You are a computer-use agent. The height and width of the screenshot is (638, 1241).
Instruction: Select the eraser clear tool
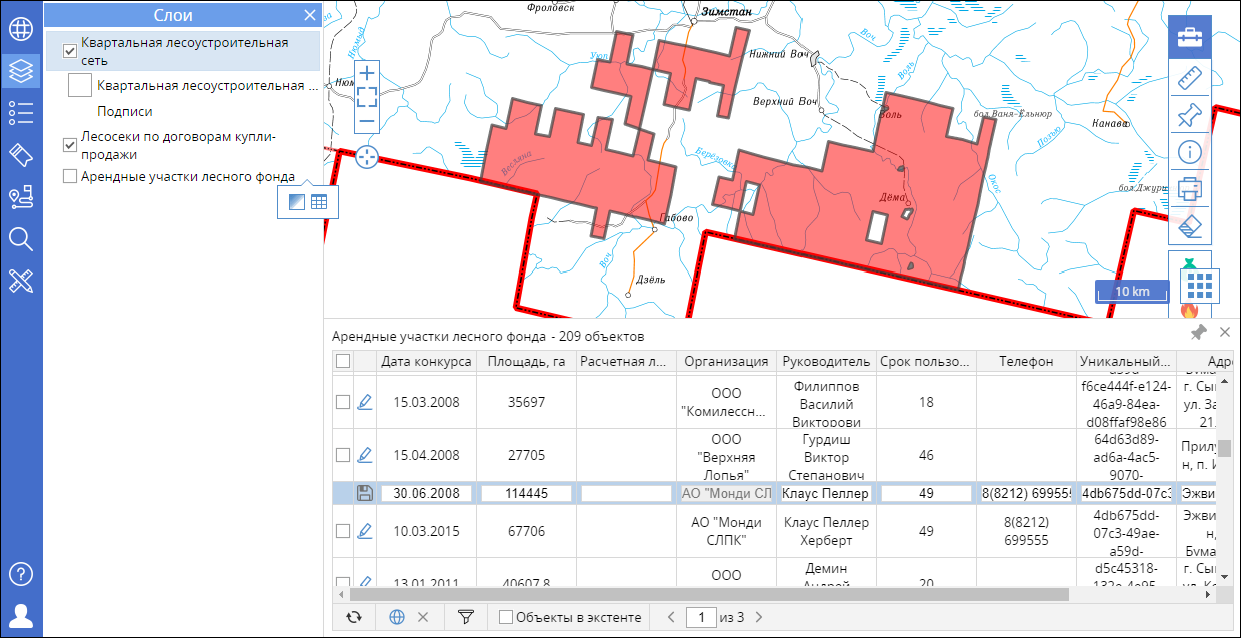click(1190, 226)
